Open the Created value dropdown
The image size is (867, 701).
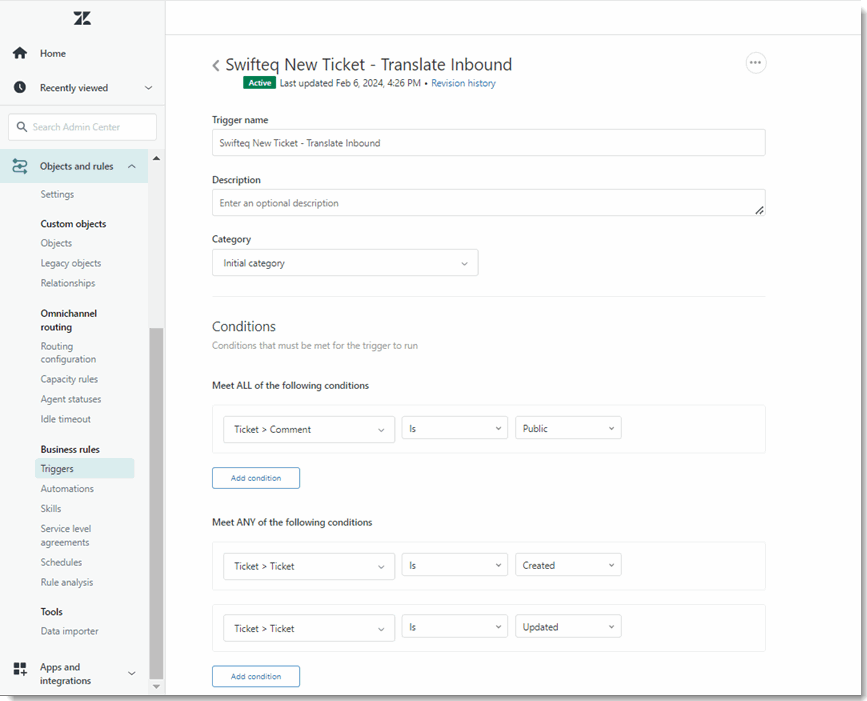coord(568,565)
